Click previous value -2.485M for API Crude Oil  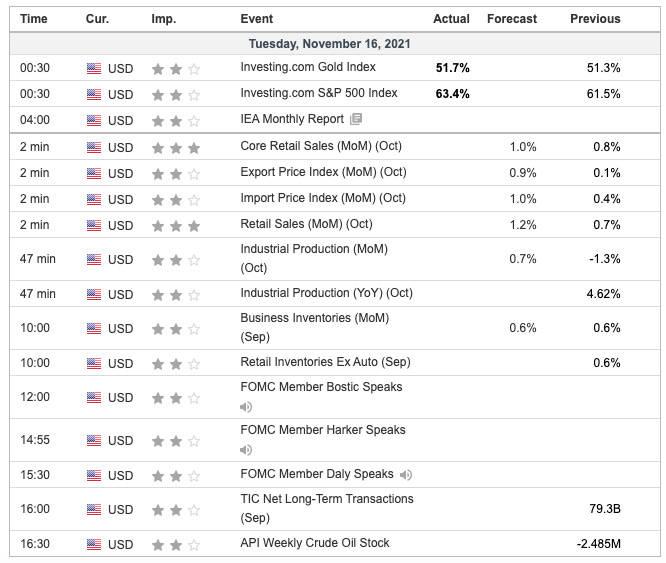click(598, 543)
